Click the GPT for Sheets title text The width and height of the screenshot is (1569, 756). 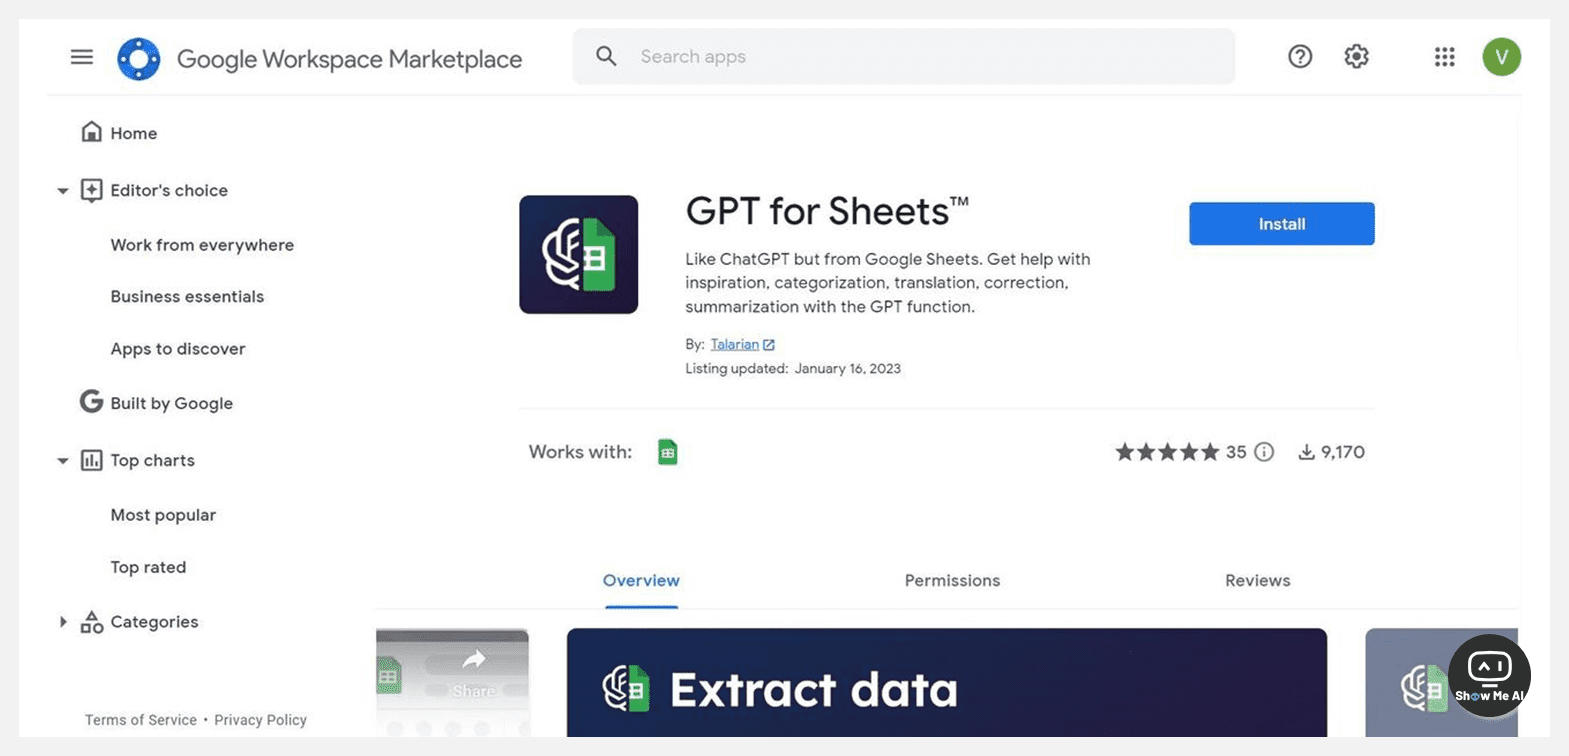827,212
